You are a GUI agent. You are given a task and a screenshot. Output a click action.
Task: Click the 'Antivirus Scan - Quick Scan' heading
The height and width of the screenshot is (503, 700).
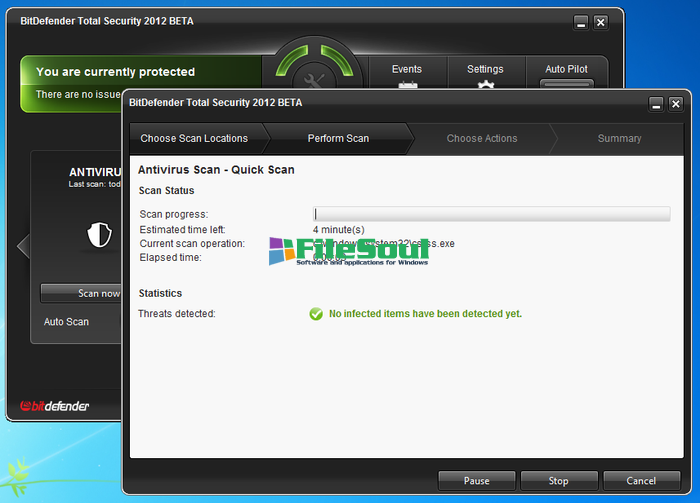click(x=216, y=170)
